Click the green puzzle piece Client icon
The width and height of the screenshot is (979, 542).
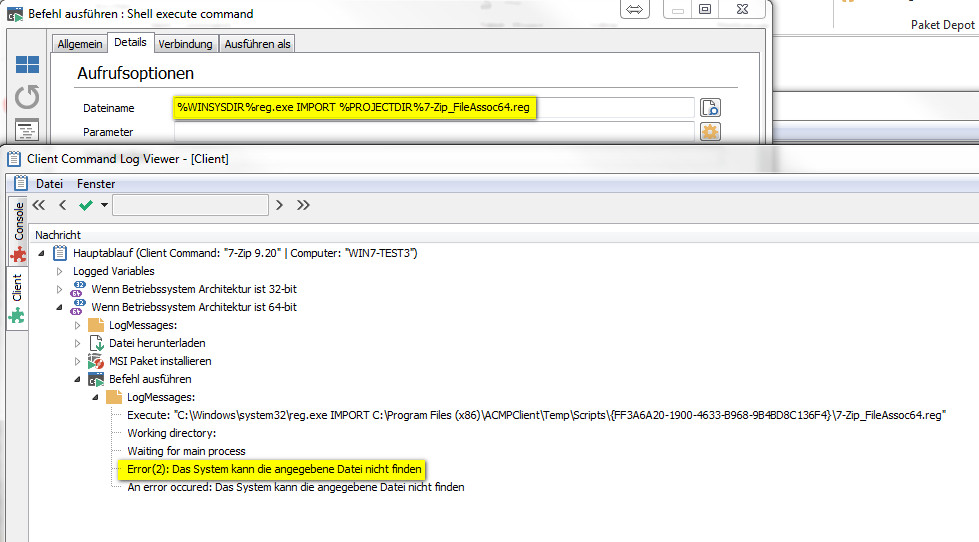[x=17, y=316]
